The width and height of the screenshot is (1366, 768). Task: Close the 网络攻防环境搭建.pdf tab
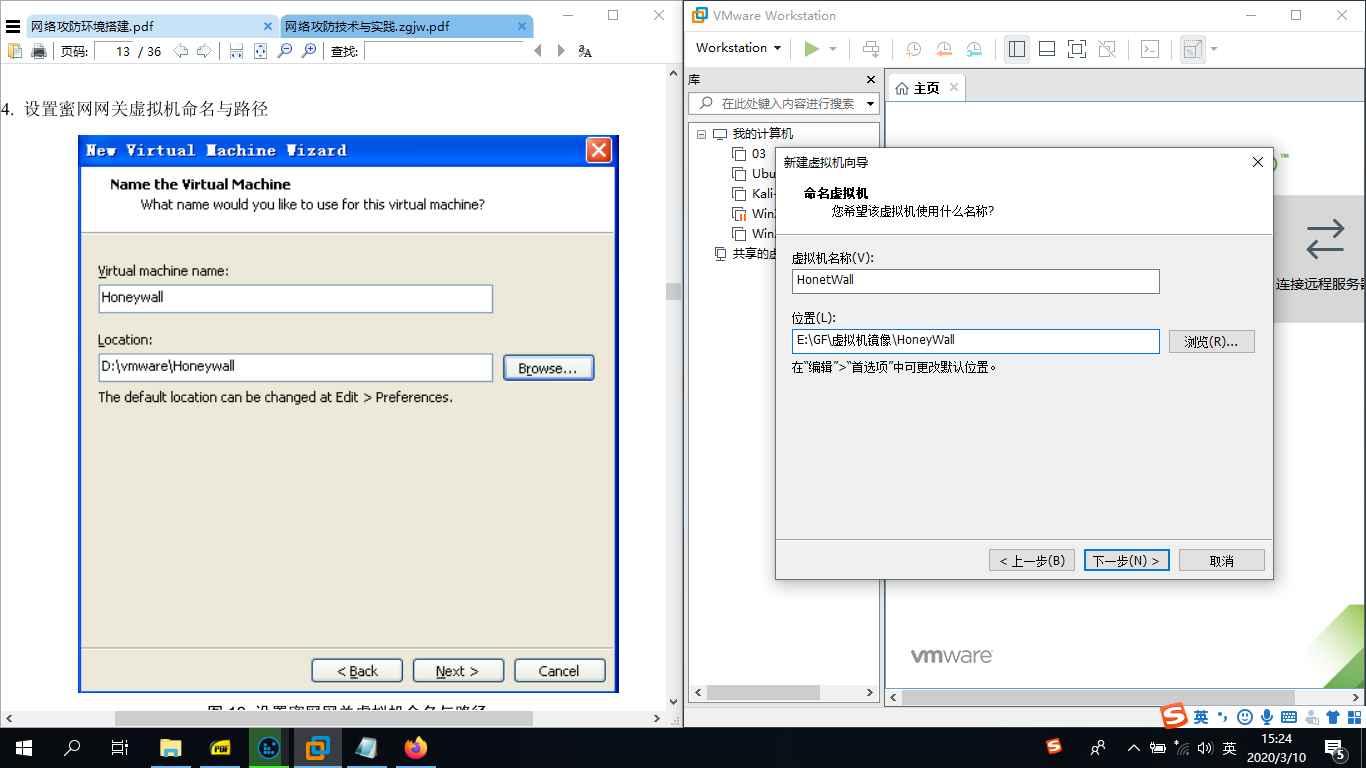[x=267, y=27]
